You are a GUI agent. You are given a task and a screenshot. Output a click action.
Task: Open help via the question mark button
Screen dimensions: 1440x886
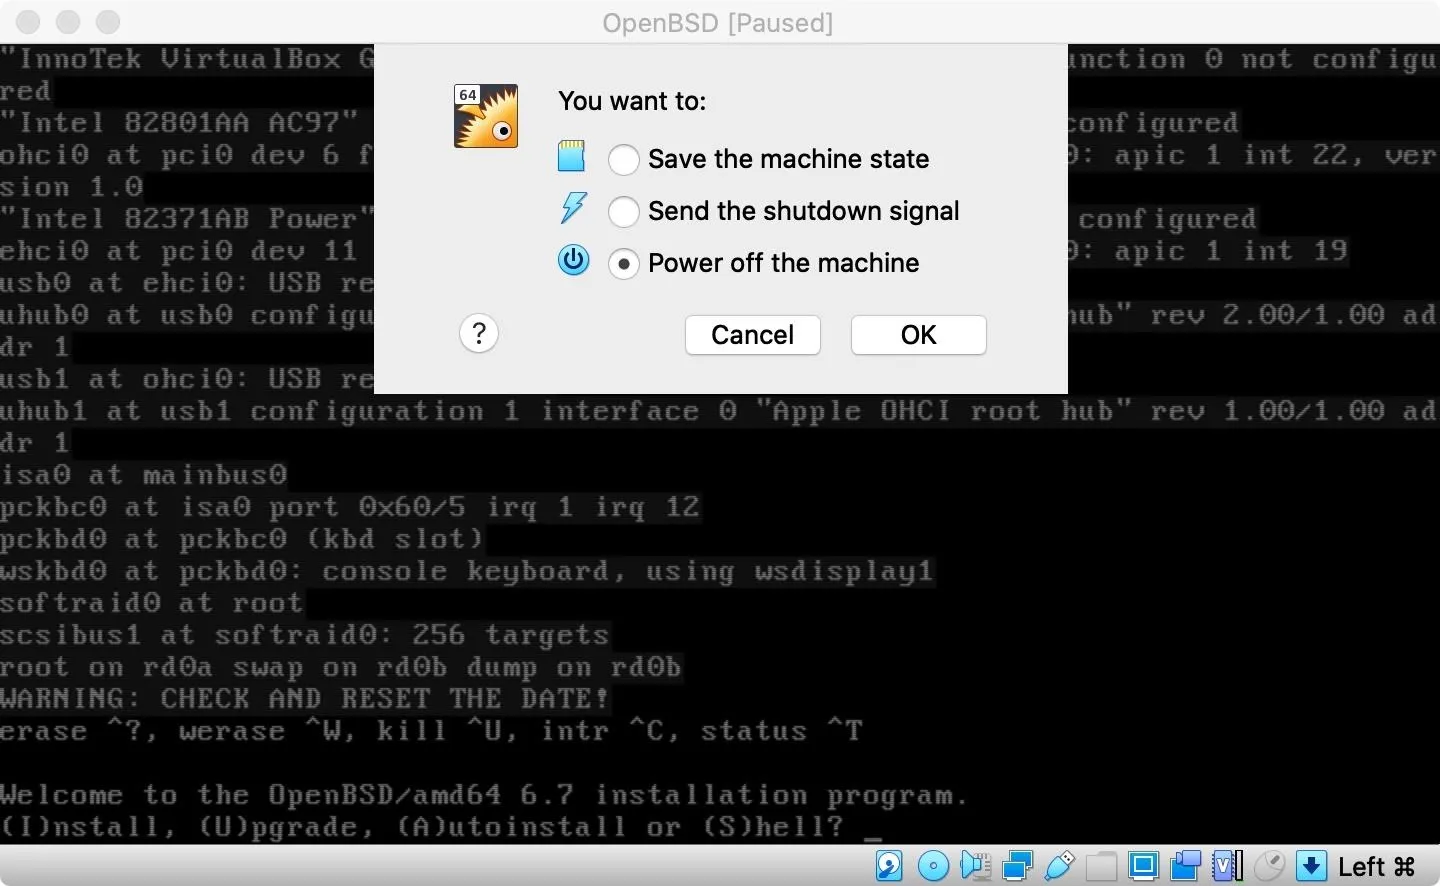pos(479,333)
